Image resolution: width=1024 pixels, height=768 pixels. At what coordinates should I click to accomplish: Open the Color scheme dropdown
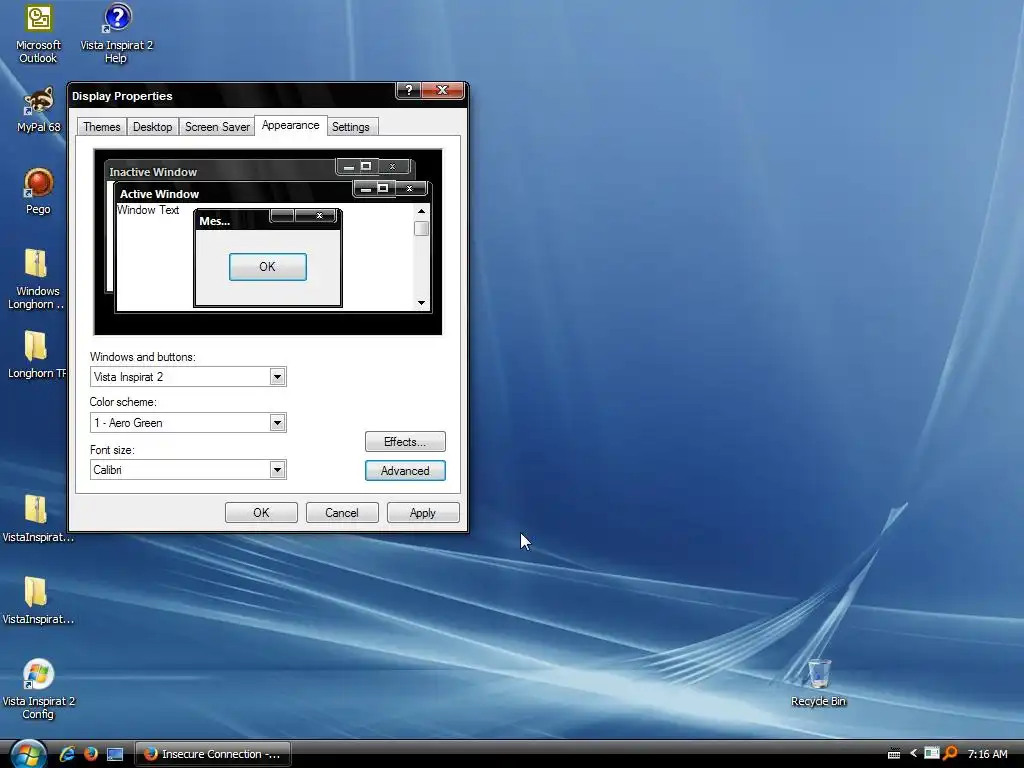tap(188, 423)
